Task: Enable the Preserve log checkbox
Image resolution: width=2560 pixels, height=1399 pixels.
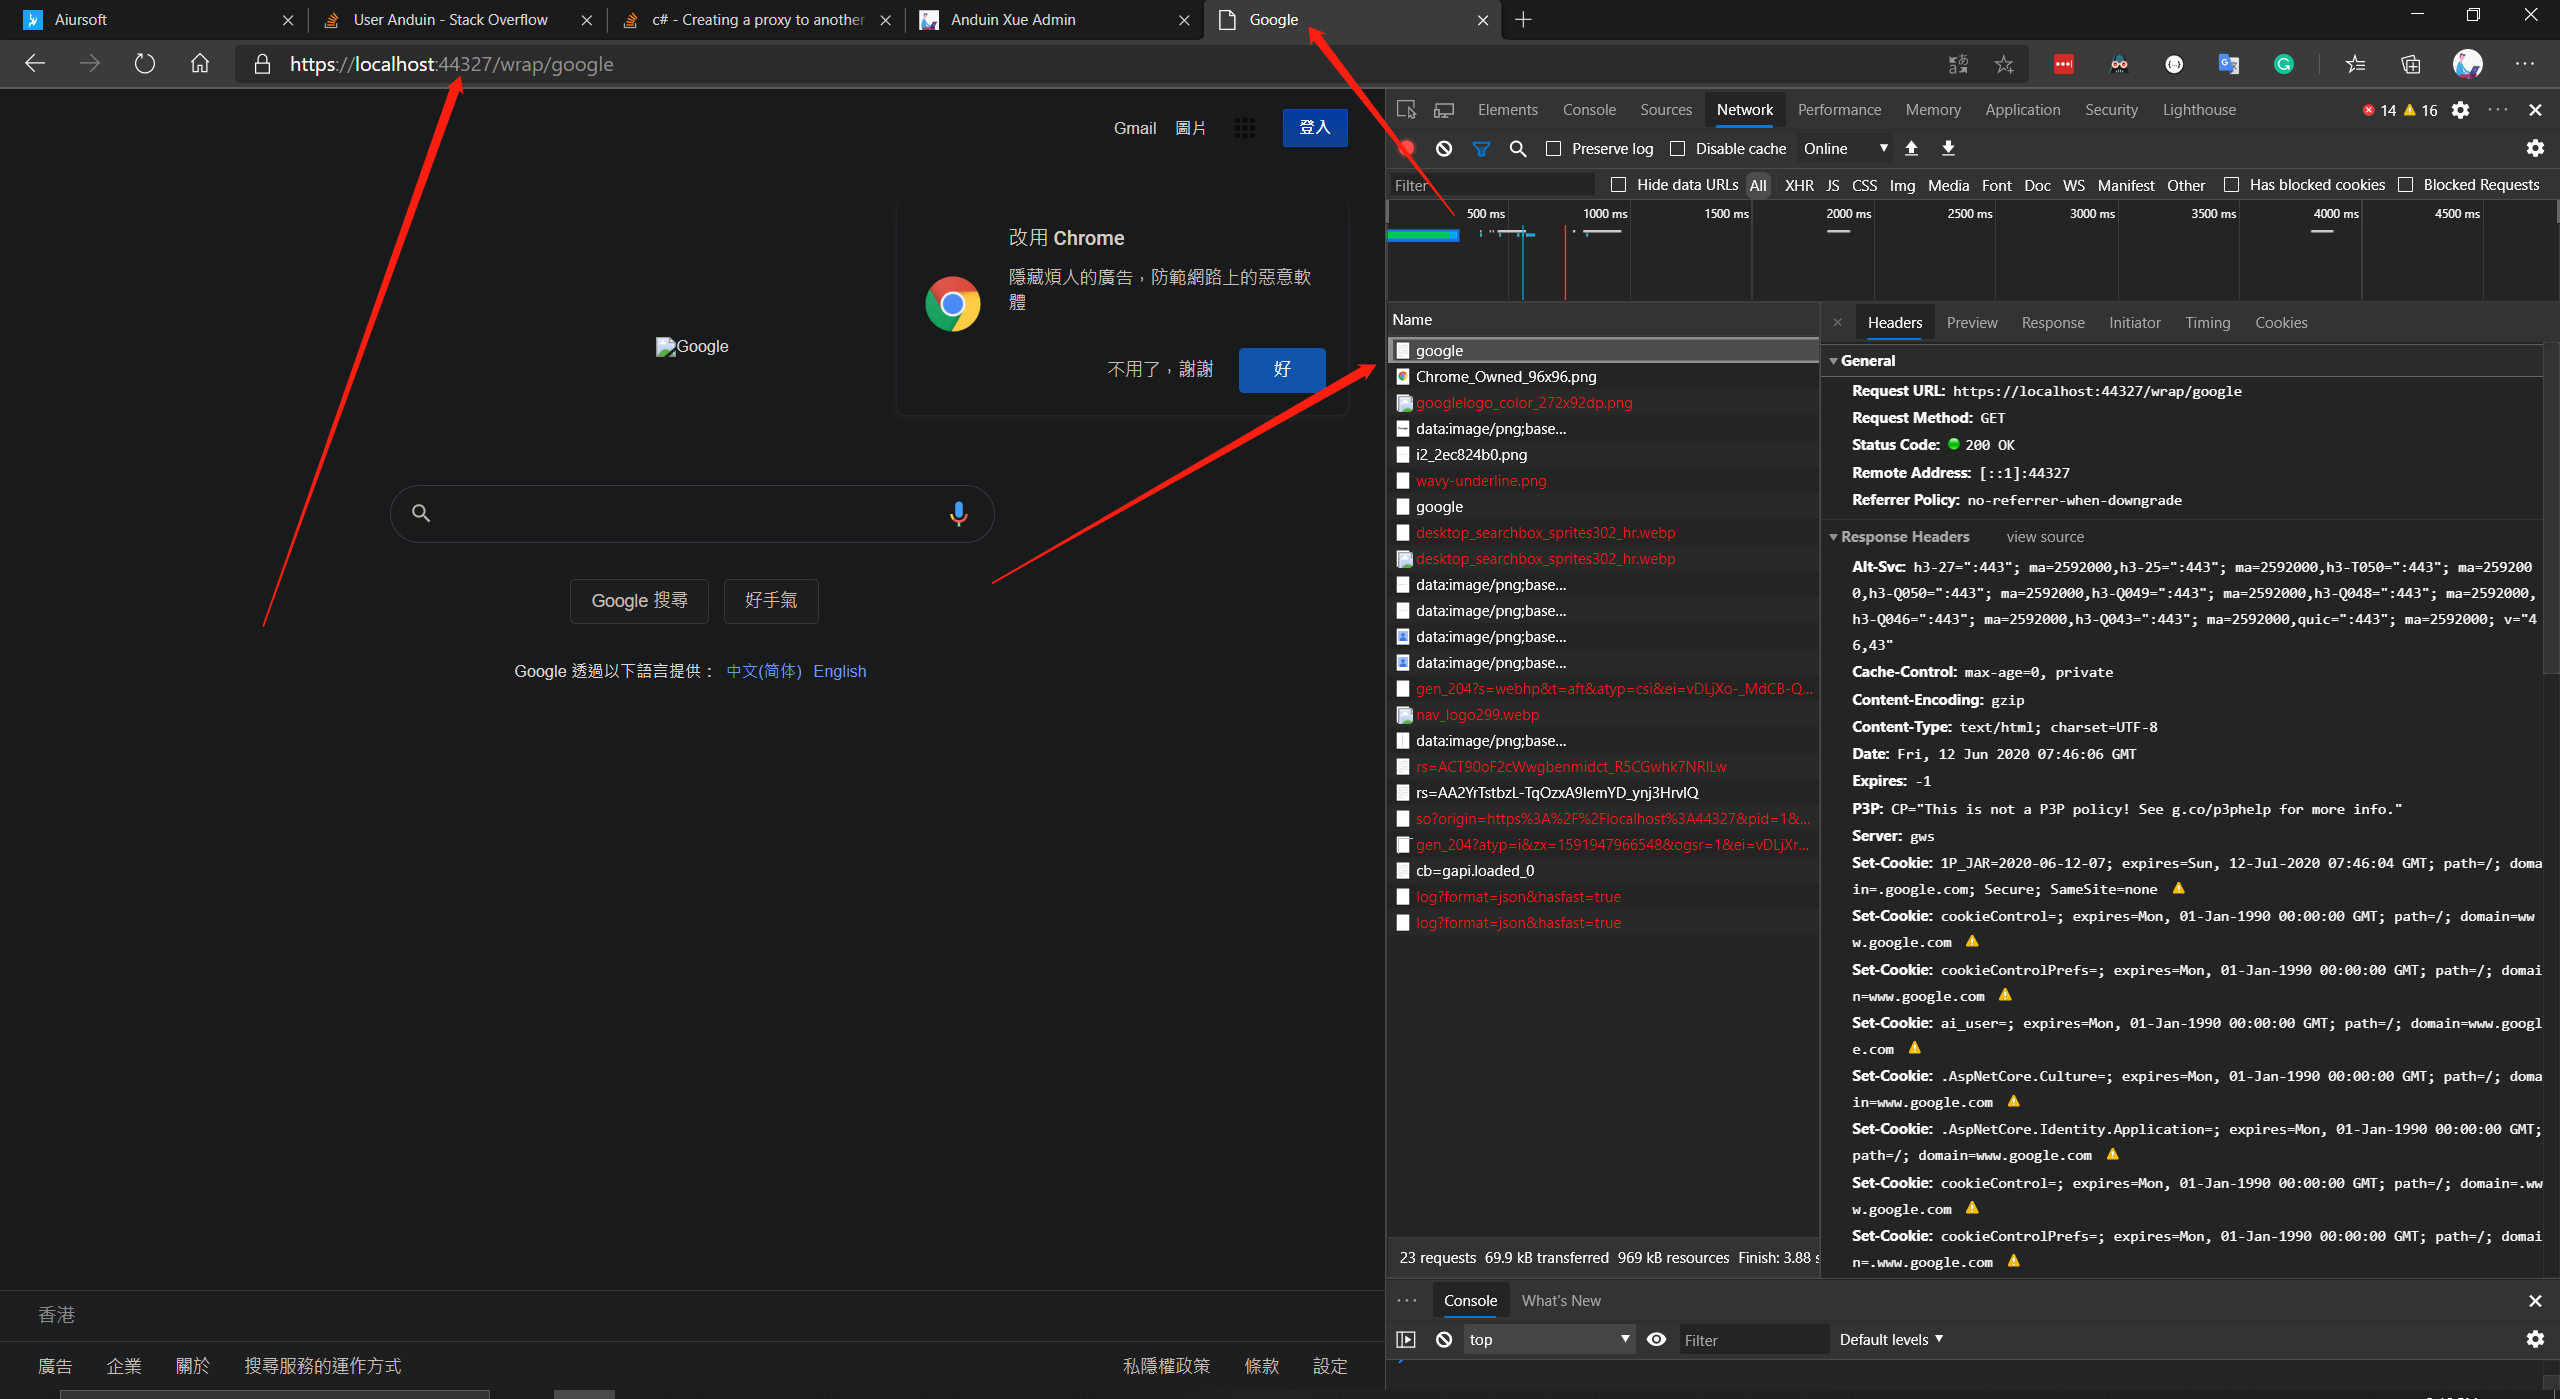Action: [x=1553, y=148]
